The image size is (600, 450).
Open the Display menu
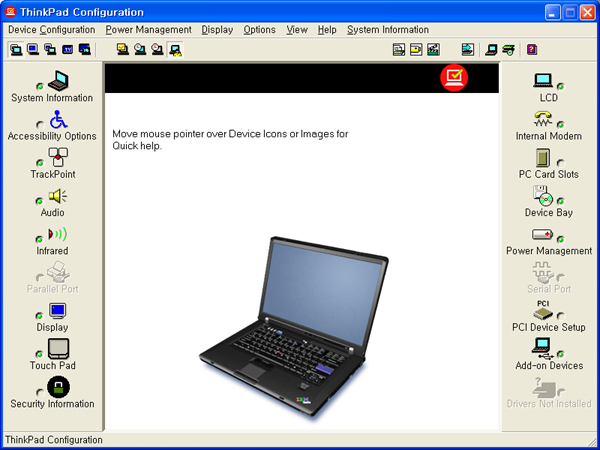pos(217,30)
